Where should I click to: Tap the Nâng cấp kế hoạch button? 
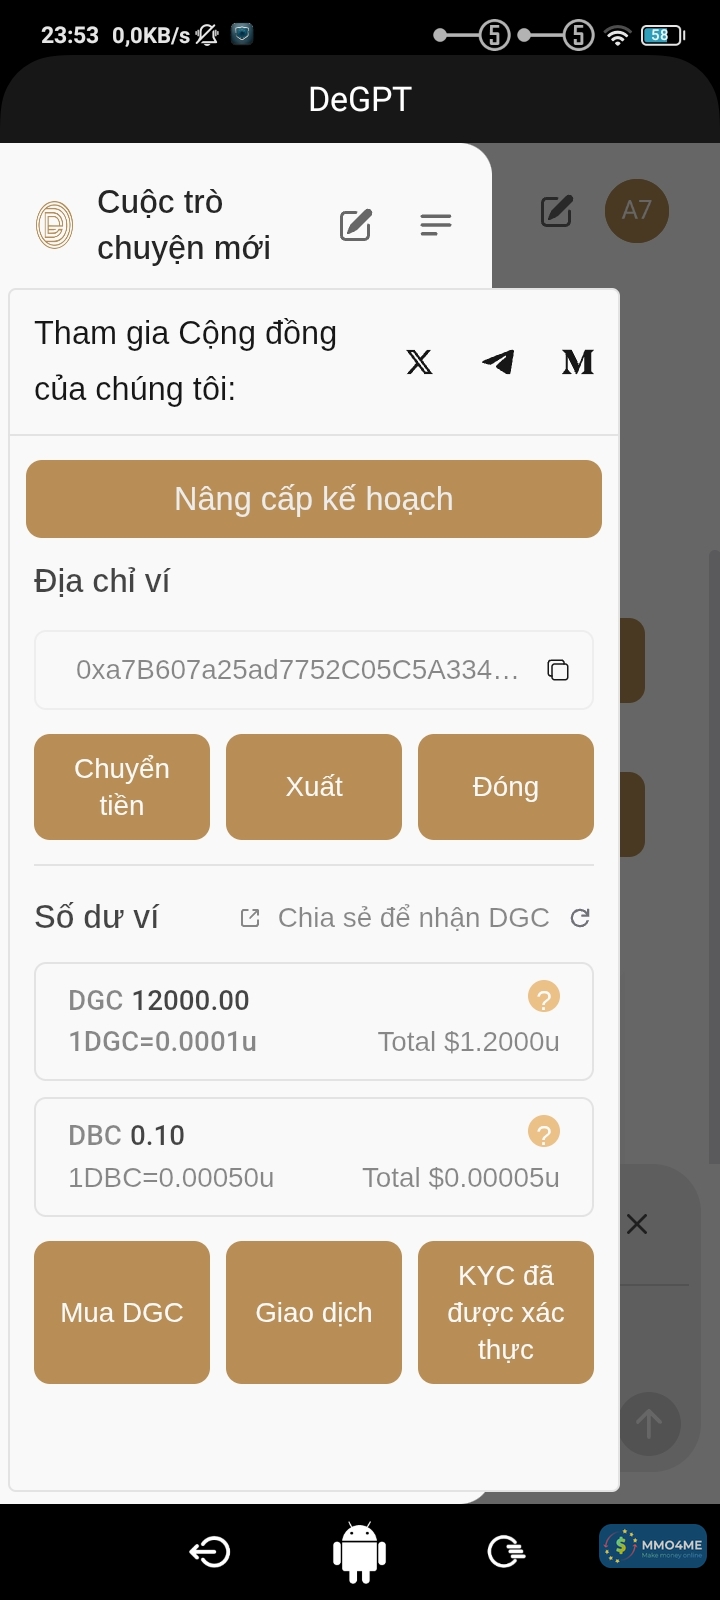(314, 499)
